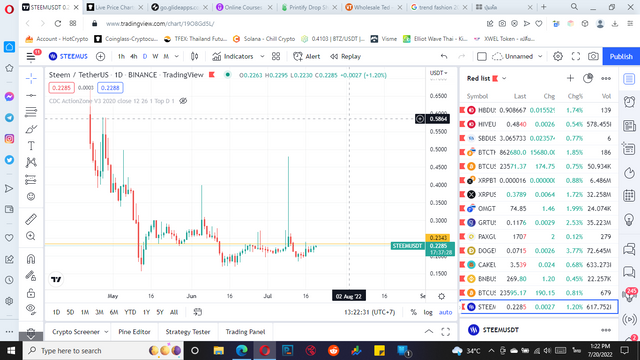Click the add symbol compare plus icon
This screenshot has width=640, height=360.
tap(100, 56)
